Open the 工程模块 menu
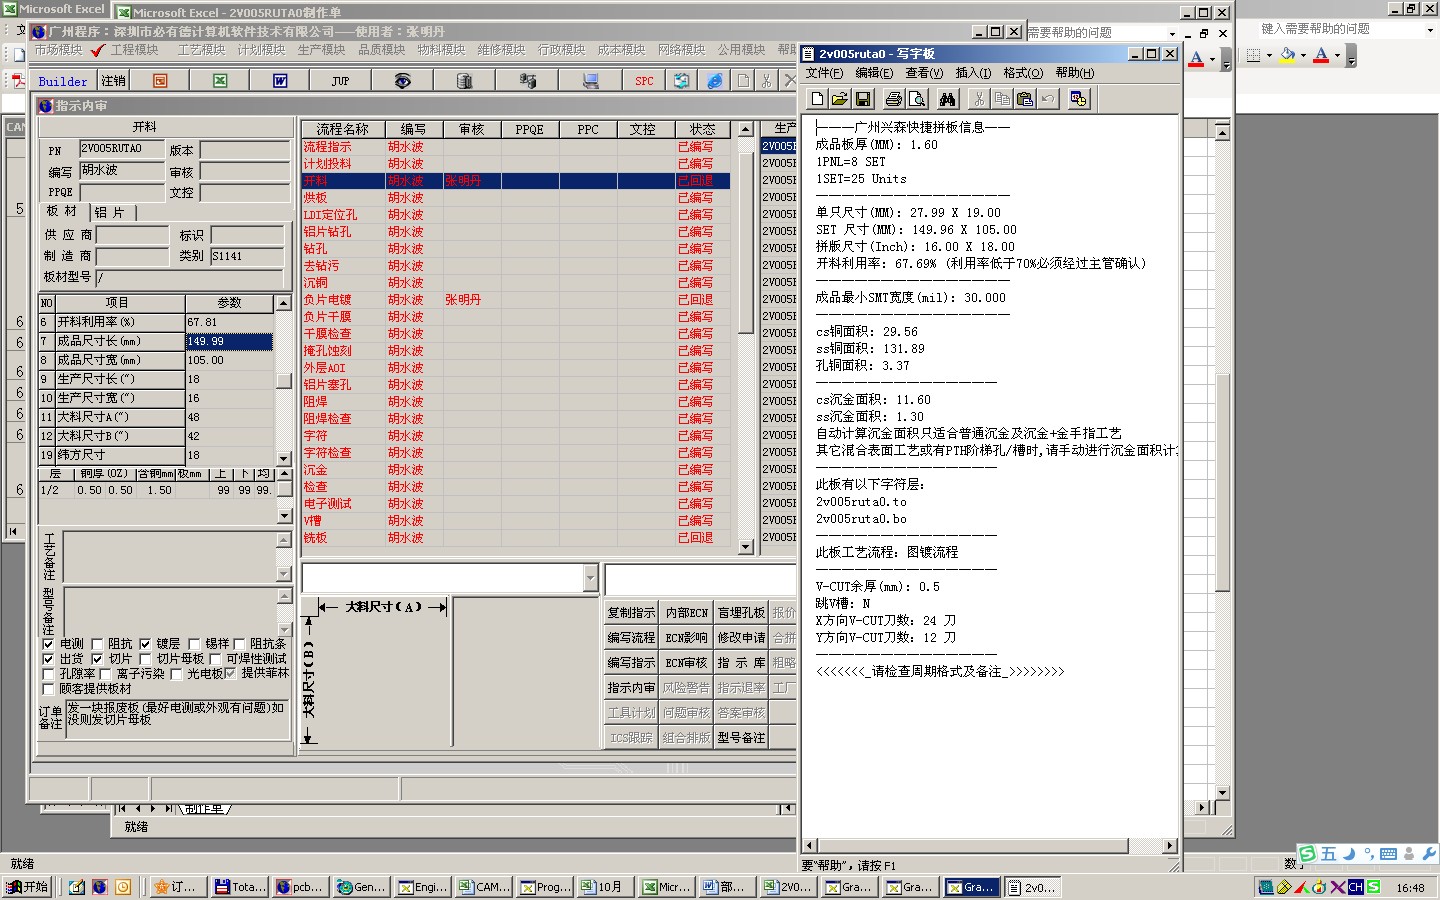Image resolution: width=1440 pixels, height=900 pixels. [134, 49]
